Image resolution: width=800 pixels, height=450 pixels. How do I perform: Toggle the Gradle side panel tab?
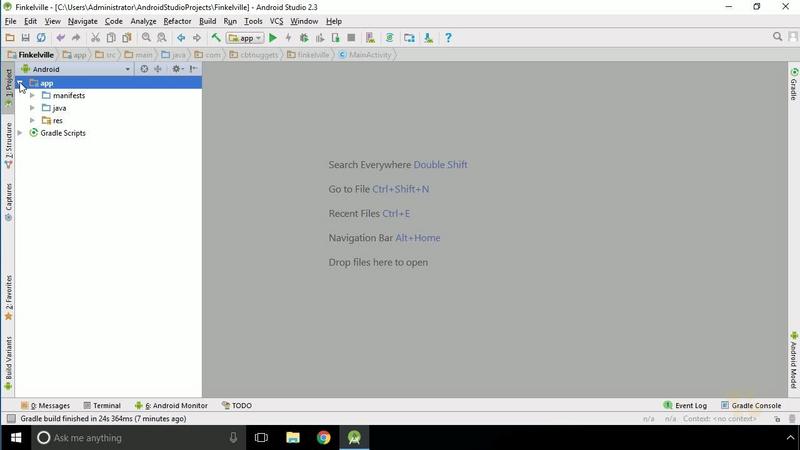794,84
